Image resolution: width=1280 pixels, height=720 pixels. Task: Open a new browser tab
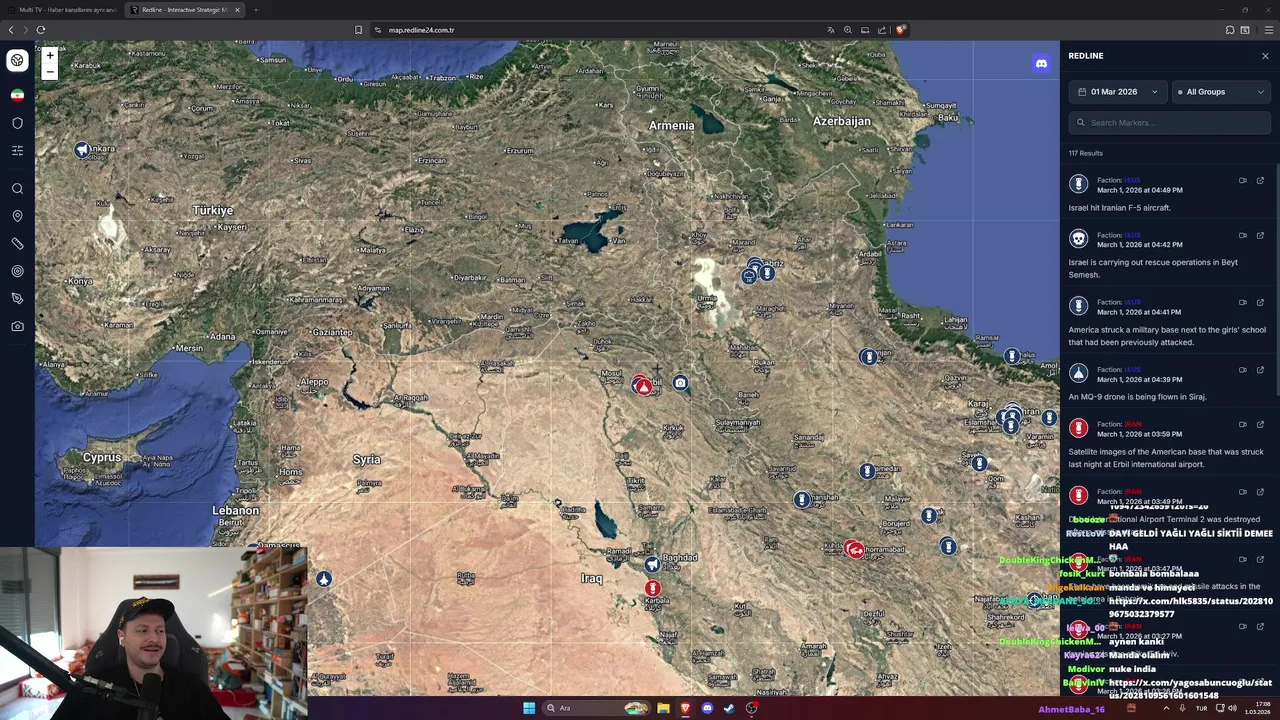click(256, 10)
